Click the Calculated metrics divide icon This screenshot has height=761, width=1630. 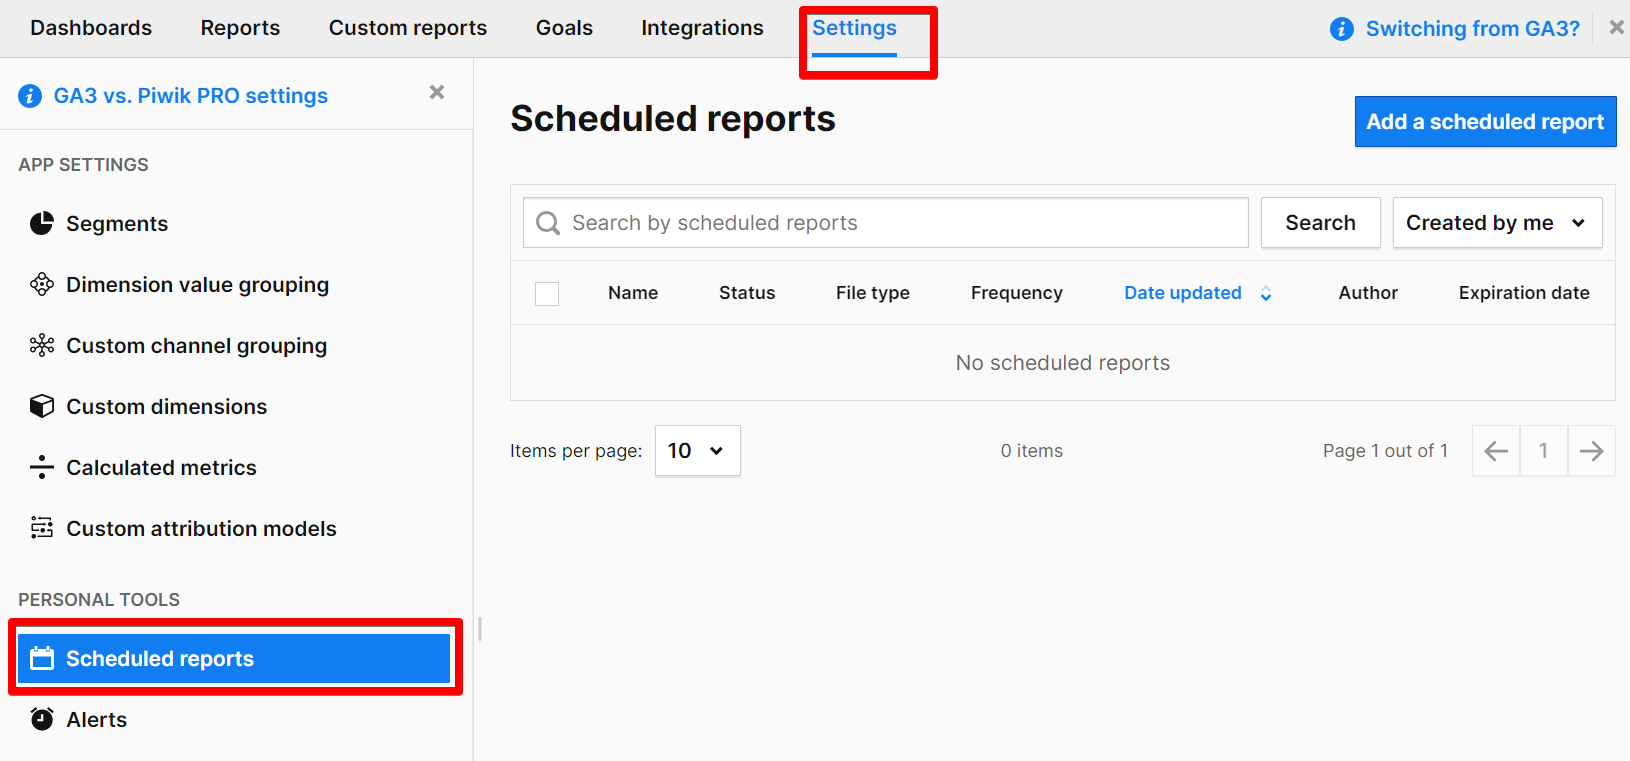point(41,467)
